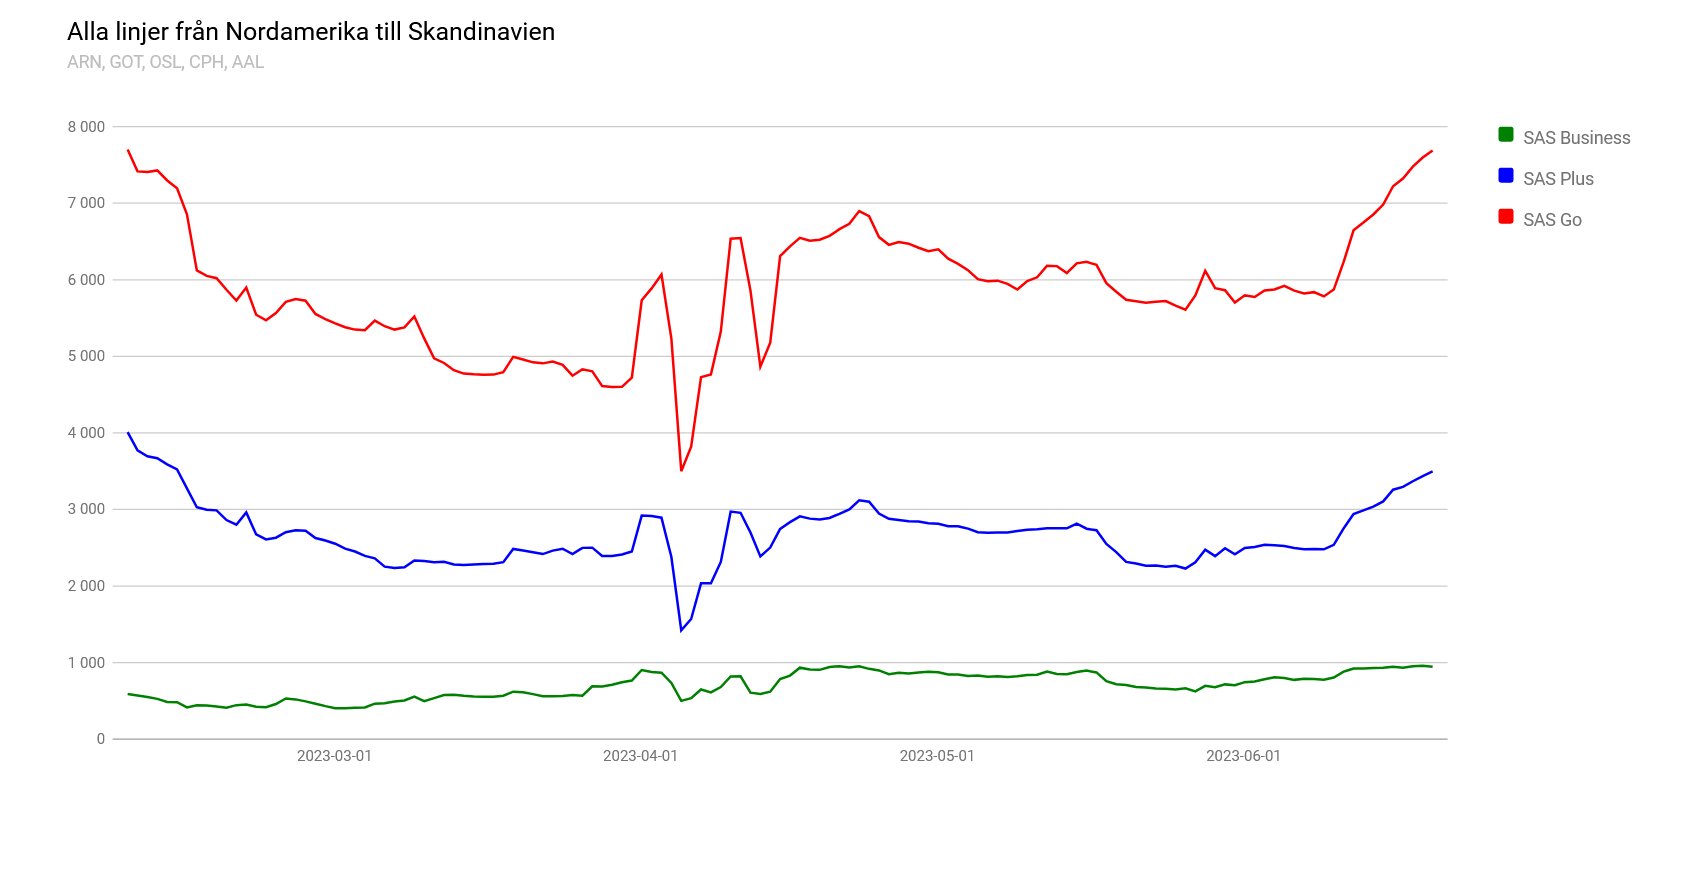Screen dimensions: 1704x885
Task: Click the blue line's lowest dip in early April
Action: (x=681, y=630)
